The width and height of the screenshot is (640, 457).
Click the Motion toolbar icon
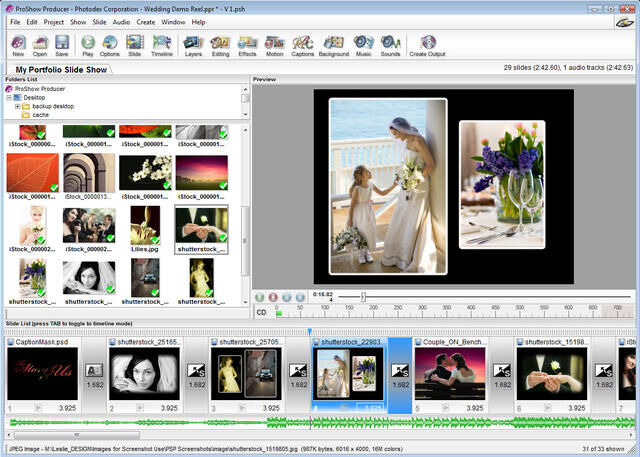tap(274, 43)
